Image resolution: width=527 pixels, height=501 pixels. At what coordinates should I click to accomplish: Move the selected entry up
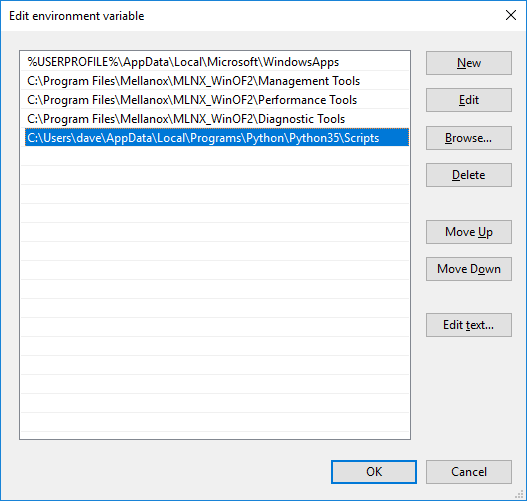[469, 232]
